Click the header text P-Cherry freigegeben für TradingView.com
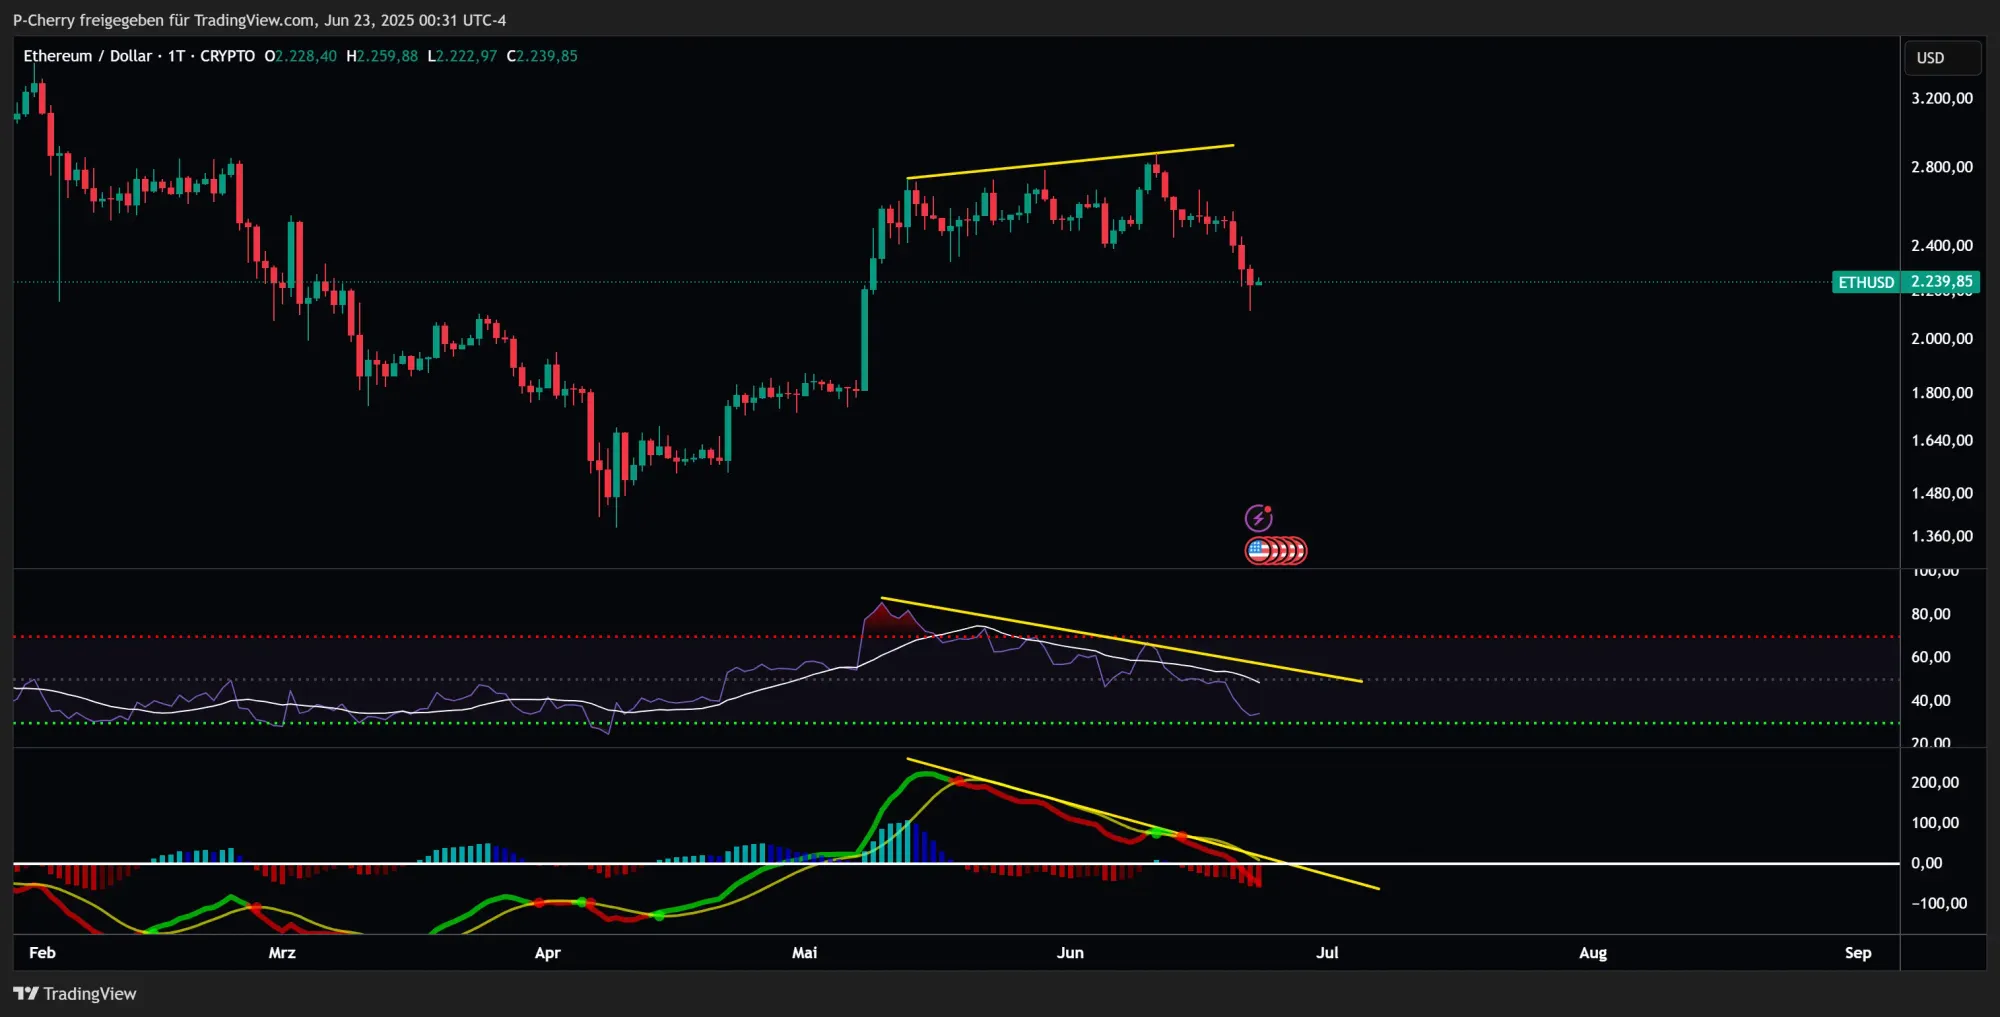Screen dimensions: 2000x1017 (163, 20)
